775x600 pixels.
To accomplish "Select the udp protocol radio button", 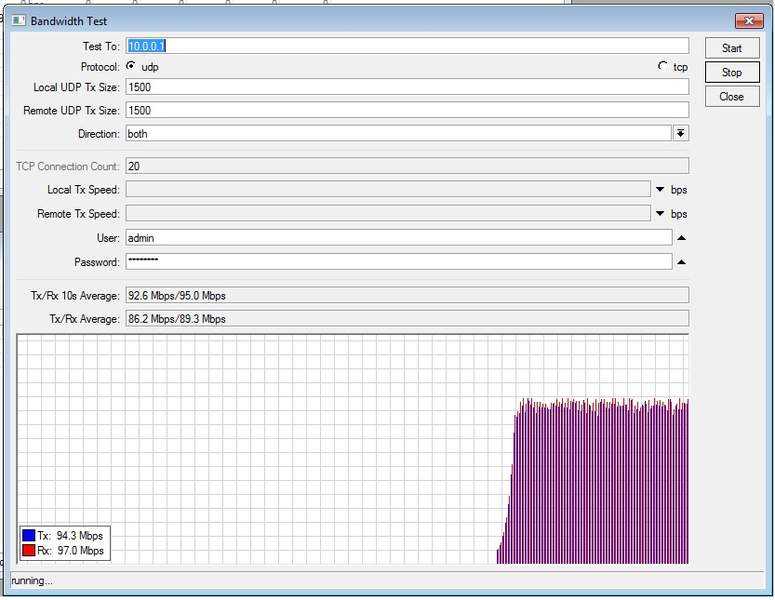I will (x=131, y=66).
